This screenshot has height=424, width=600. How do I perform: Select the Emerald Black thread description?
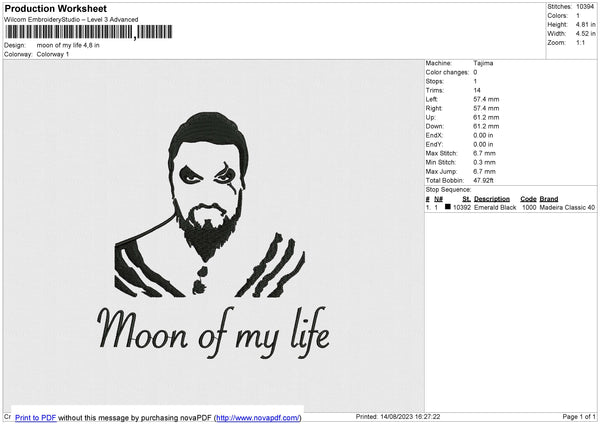[x=495, y=207]
